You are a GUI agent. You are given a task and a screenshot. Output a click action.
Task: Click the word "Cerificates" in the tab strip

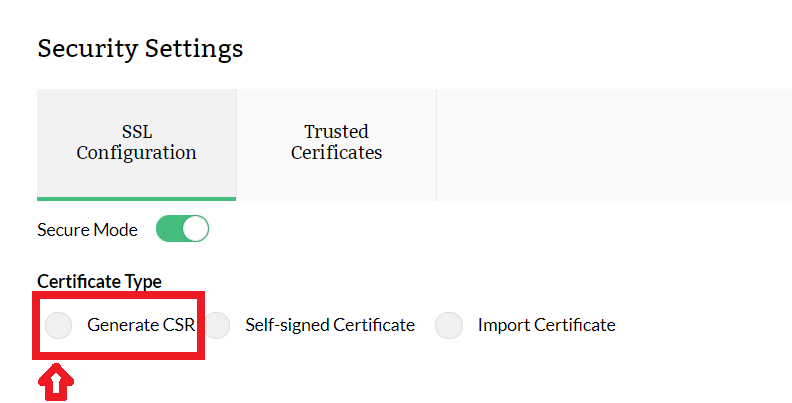coord(336,154)
